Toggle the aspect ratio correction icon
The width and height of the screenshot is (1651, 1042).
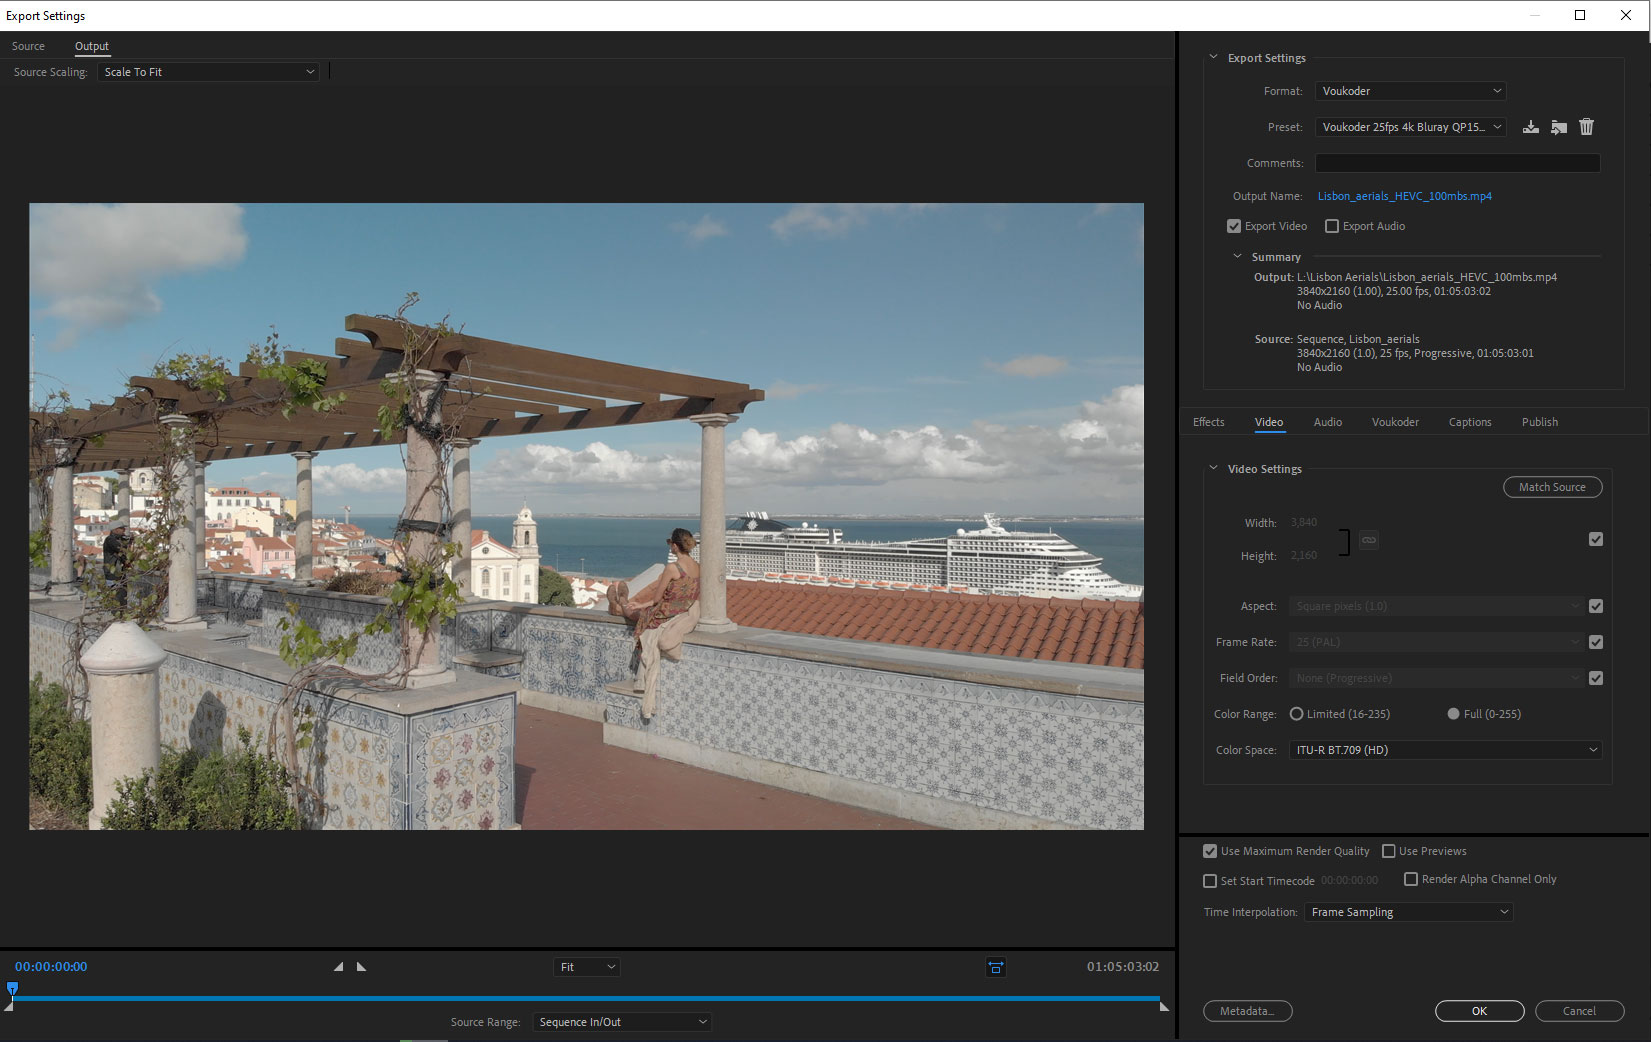(x=995, y=967)
